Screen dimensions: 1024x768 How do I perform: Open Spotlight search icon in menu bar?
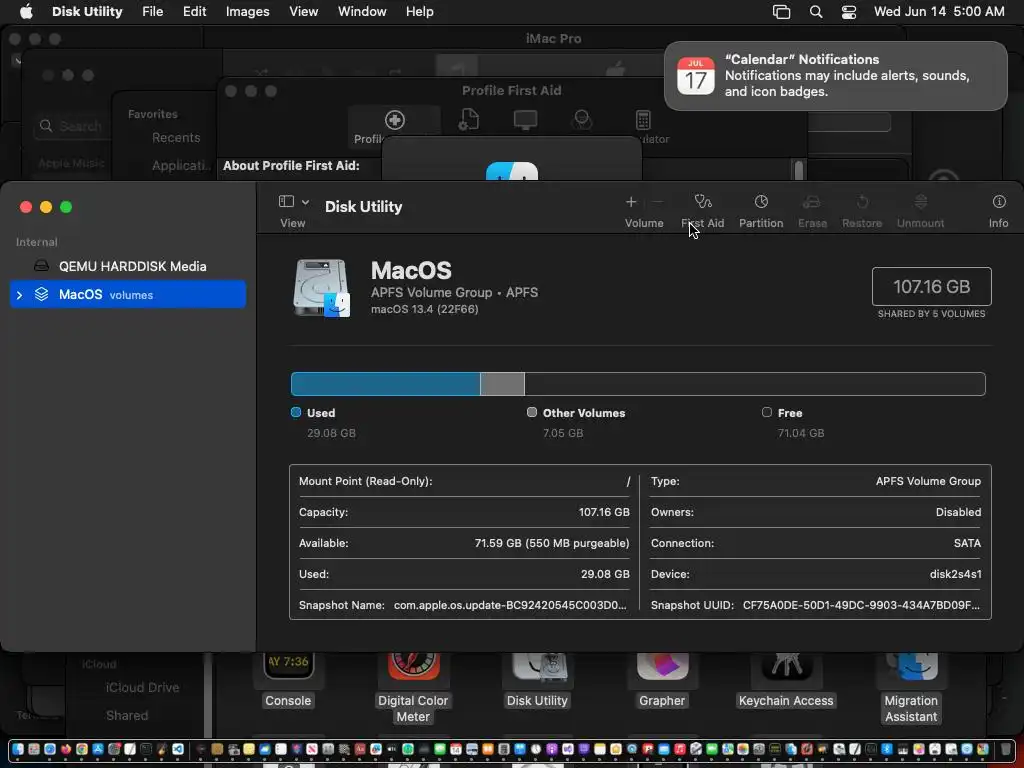[816, 12]
